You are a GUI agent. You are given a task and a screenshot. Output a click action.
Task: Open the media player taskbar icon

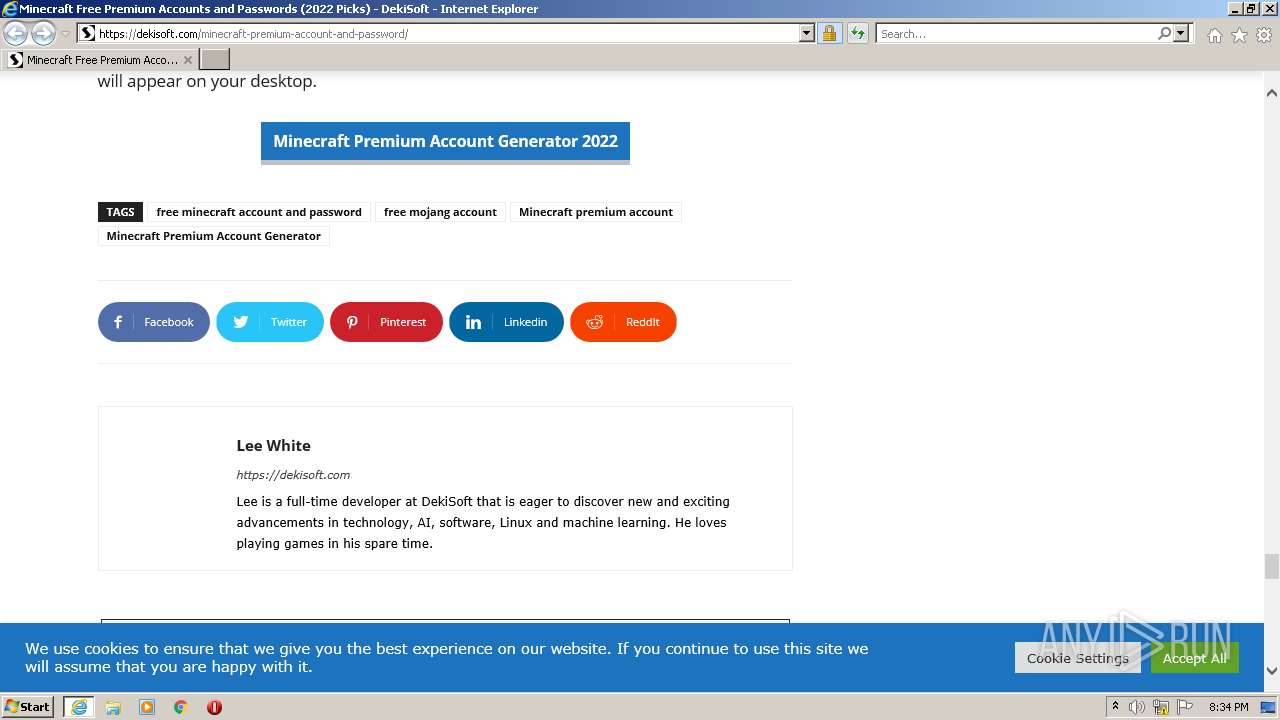tap(147, 707)
